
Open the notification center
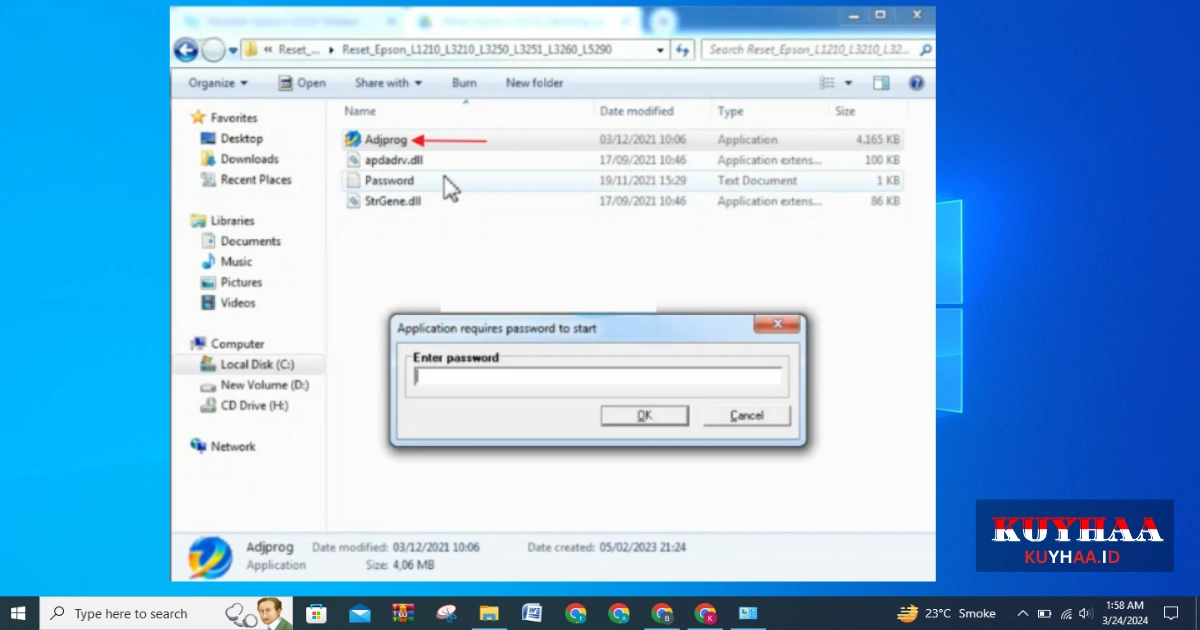1171,613
